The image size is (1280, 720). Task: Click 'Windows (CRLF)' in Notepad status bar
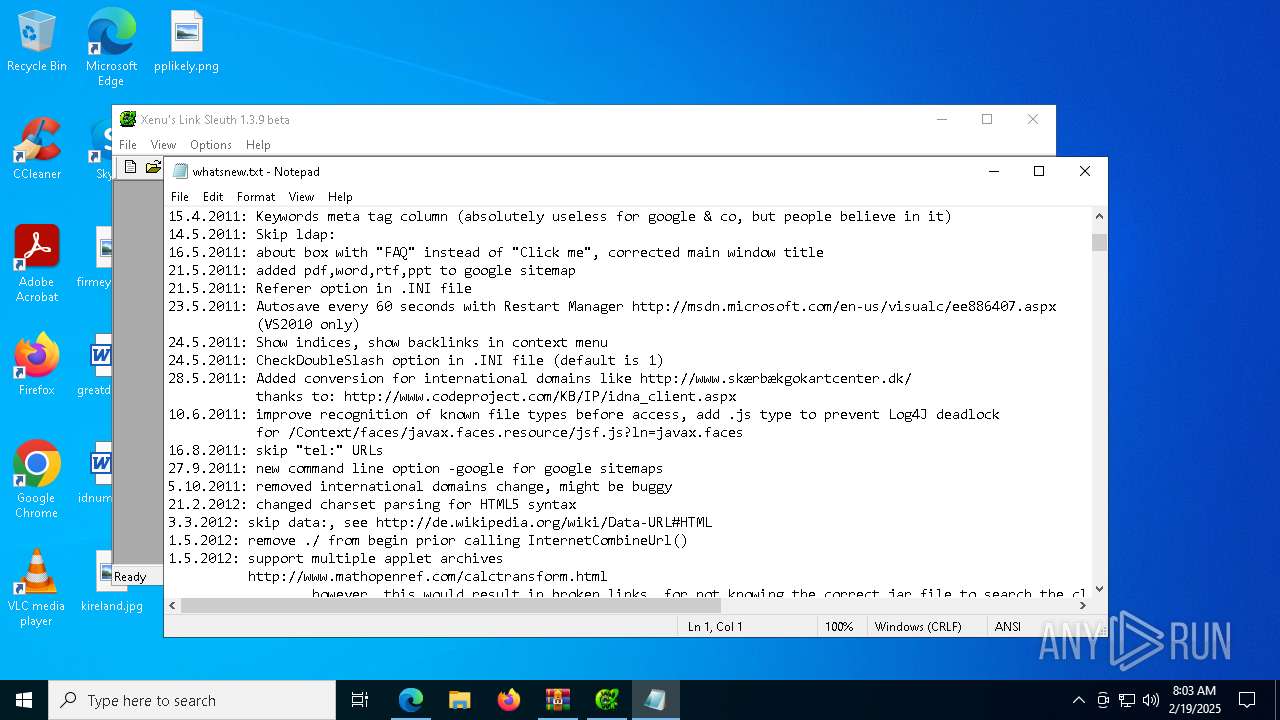coord(918,626)
